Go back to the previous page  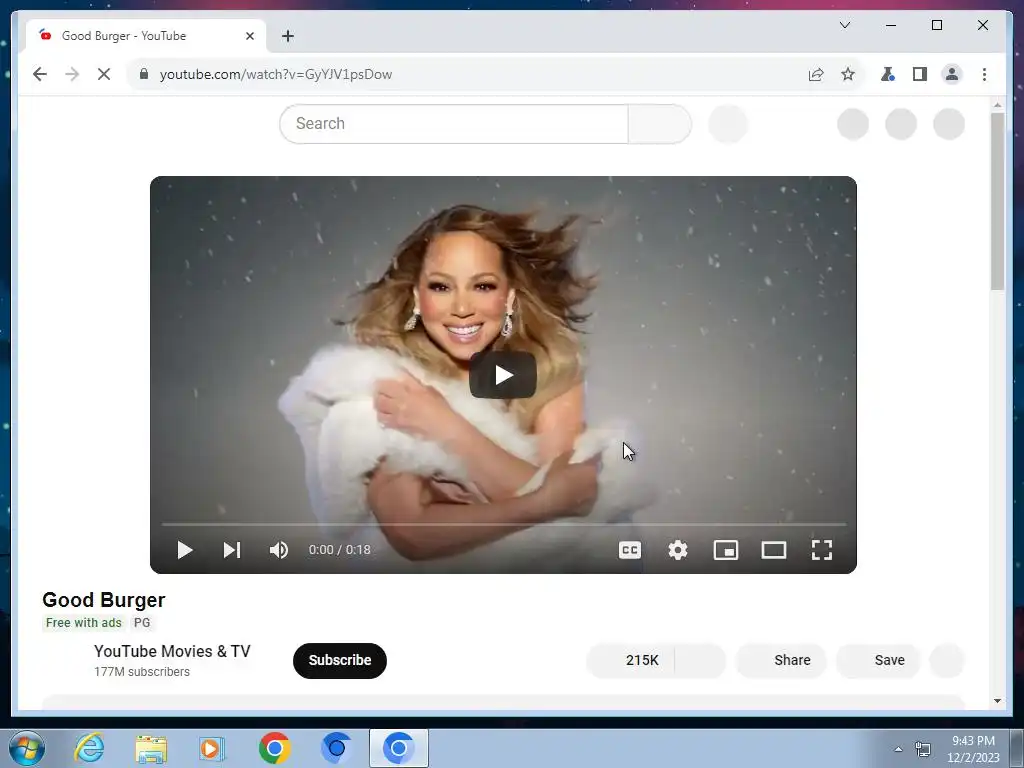(x=40, y=74)
